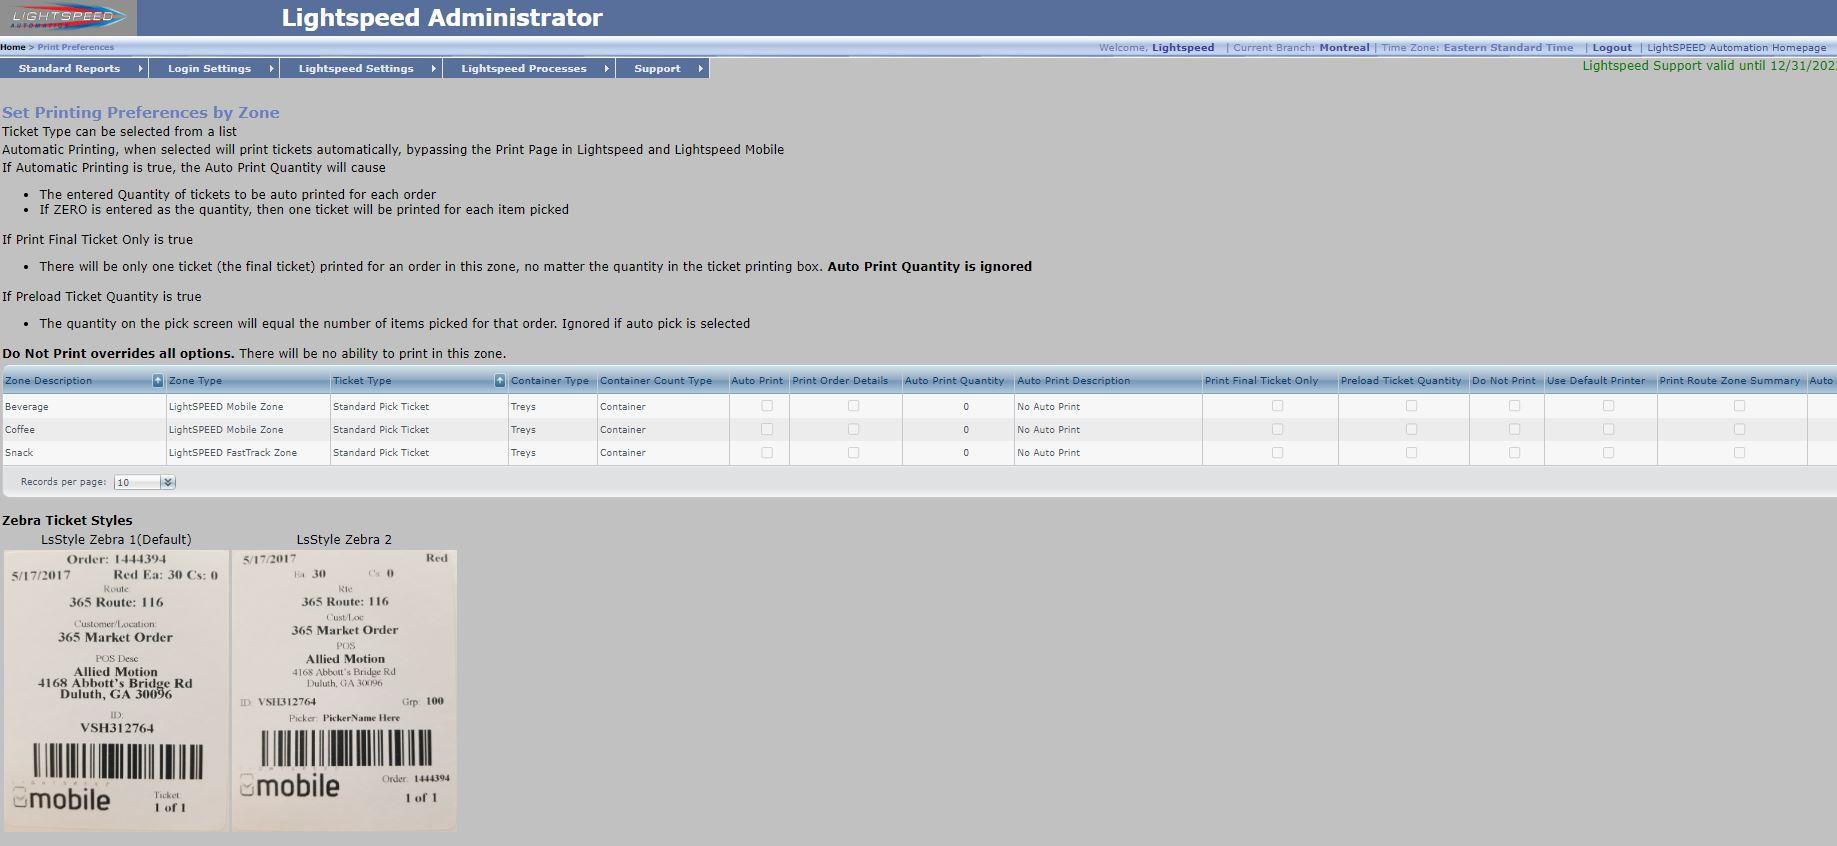Toggle Do Not Print for Beverage
The height and width of the screenshot is (846, 1837).
tap(1514, 406)
